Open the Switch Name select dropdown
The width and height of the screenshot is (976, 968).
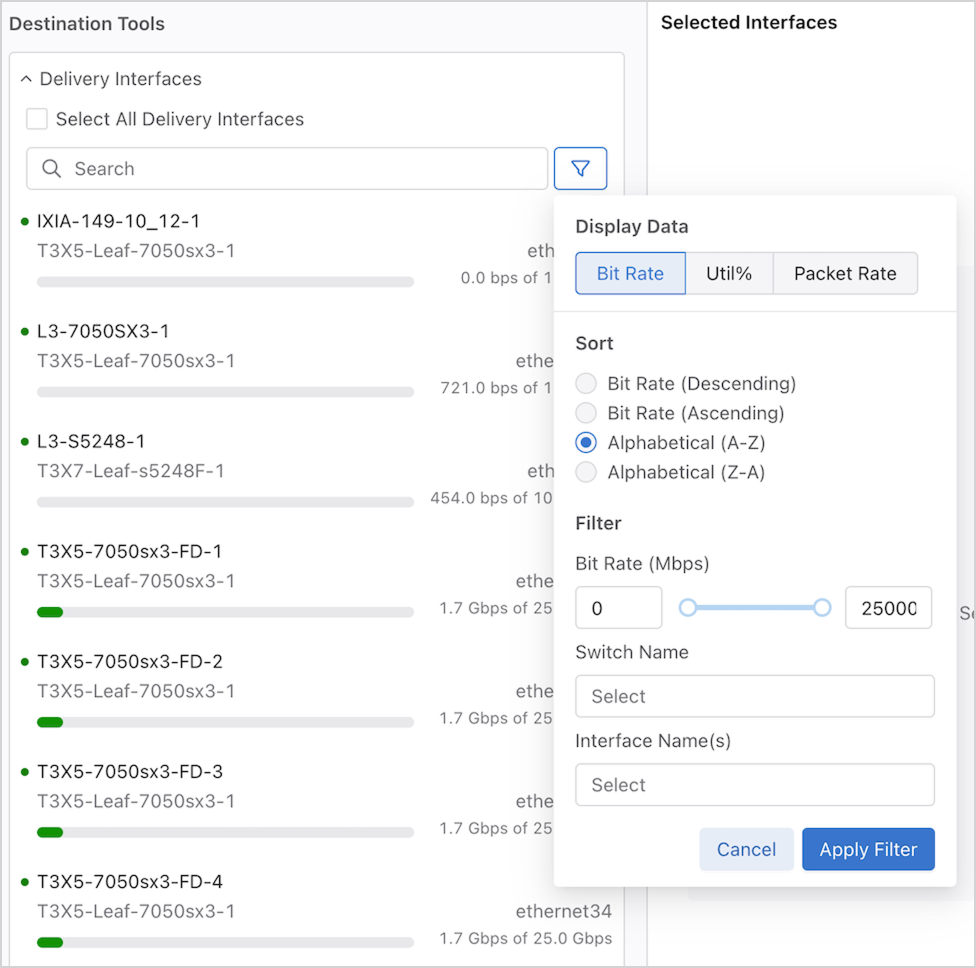pos(754,696)
